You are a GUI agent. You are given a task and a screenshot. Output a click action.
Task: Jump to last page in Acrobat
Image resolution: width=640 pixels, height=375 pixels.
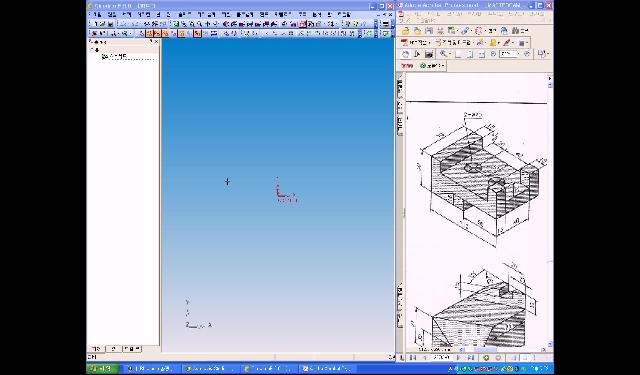[470, 357]
